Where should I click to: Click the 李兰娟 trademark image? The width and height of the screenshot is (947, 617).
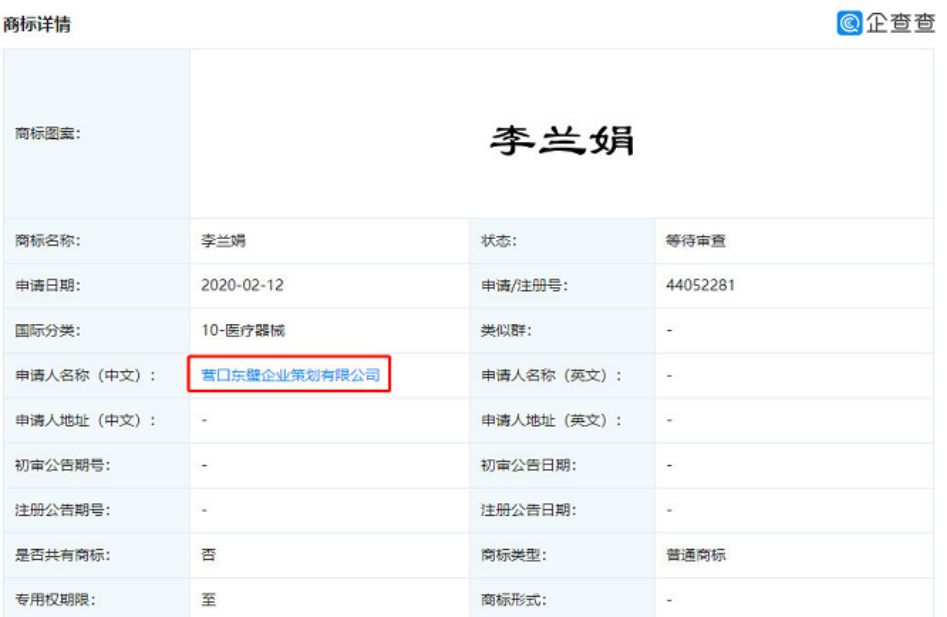click(562, 140)
